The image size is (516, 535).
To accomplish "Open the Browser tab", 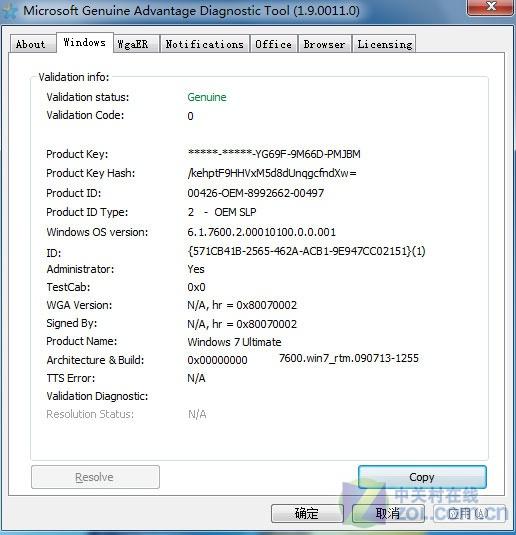I will tap(325, 44).
